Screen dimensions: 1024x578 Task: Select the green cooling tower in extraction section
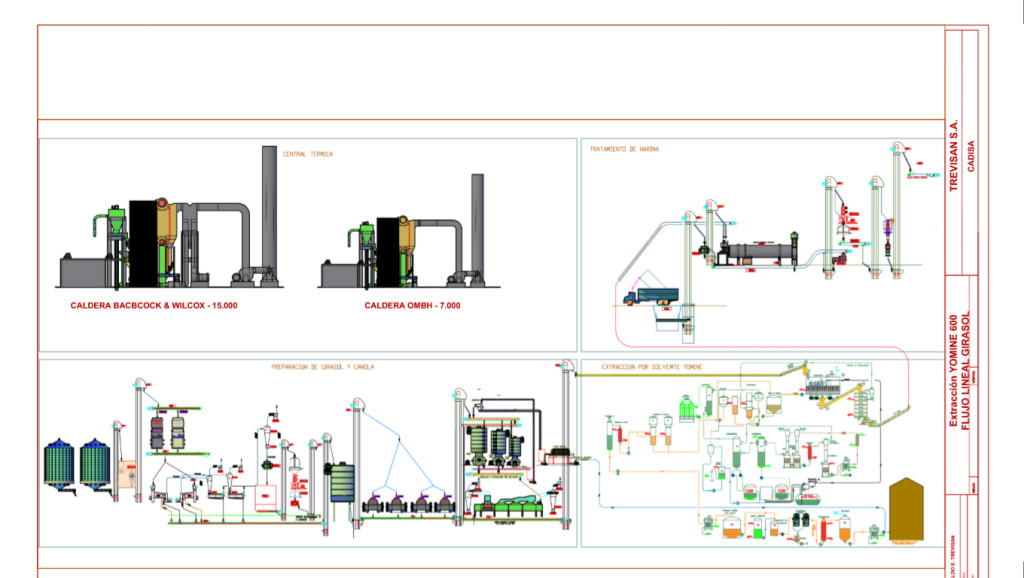coord(686,409)
